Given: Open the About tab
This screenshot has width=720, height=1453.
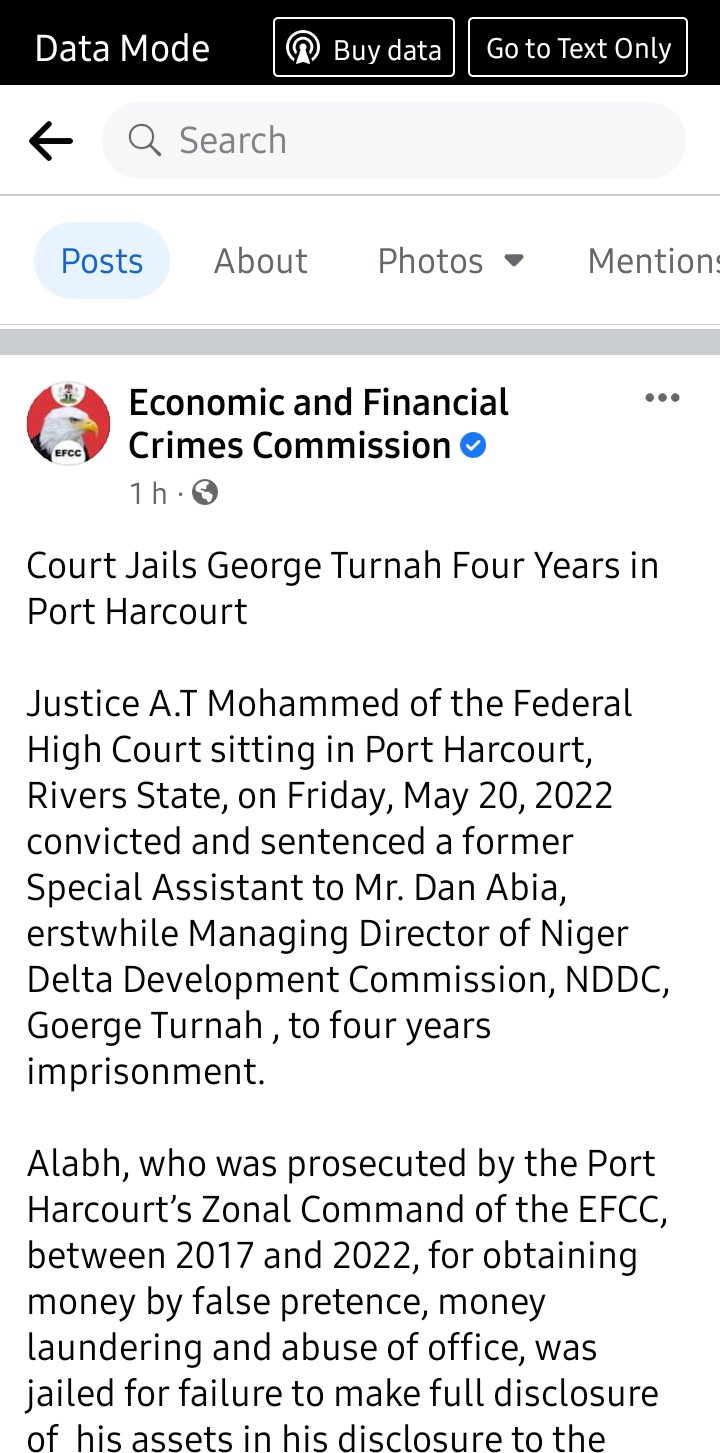Looking at the screenshot, I should coord(261,261).
